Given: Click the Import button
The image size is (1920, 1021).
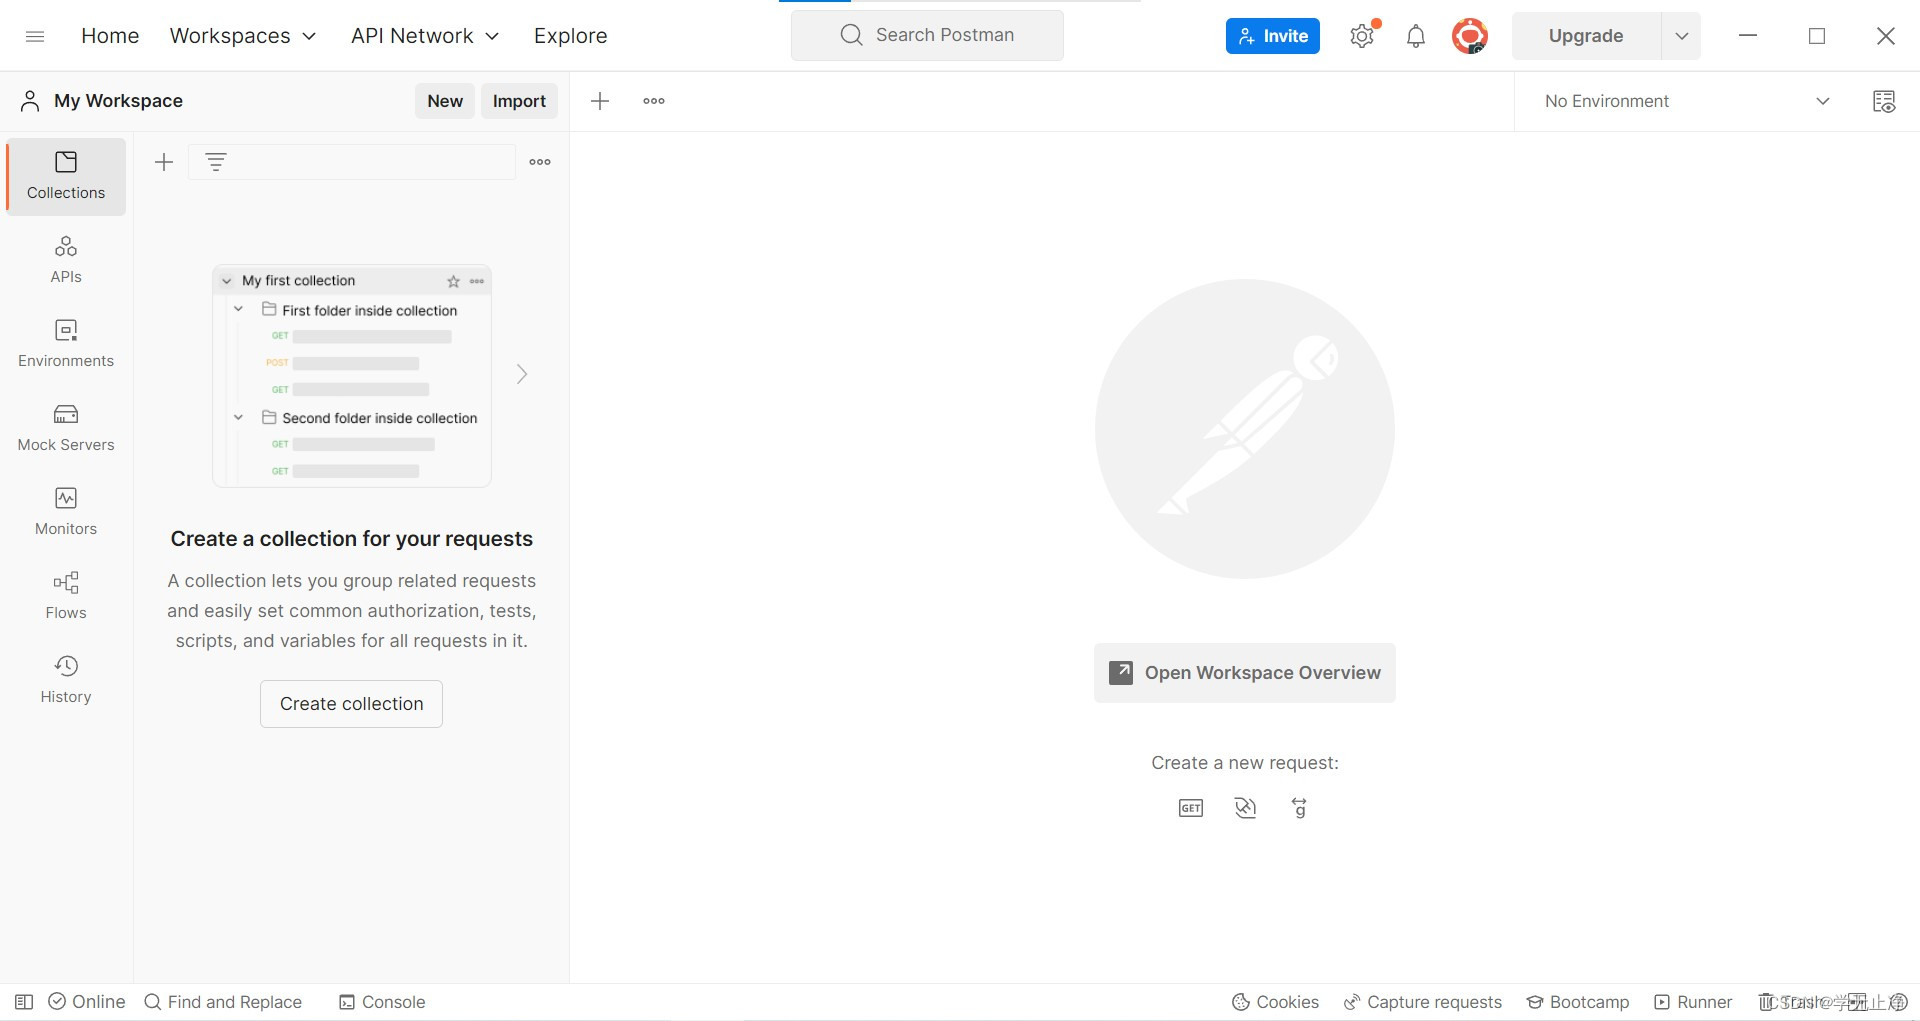Looking at the screenshot, I should (519, 101).
